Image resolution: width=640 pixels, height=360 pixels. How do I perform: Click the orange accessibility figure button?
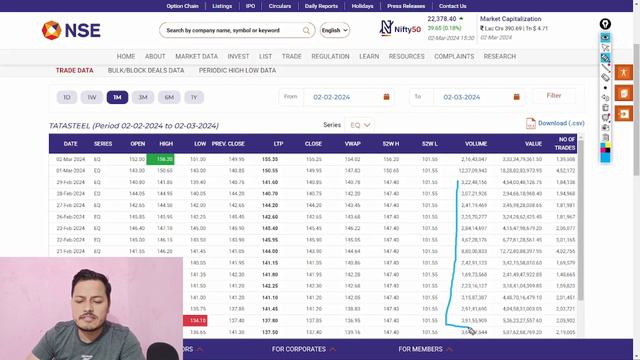[x=623, y=73]
